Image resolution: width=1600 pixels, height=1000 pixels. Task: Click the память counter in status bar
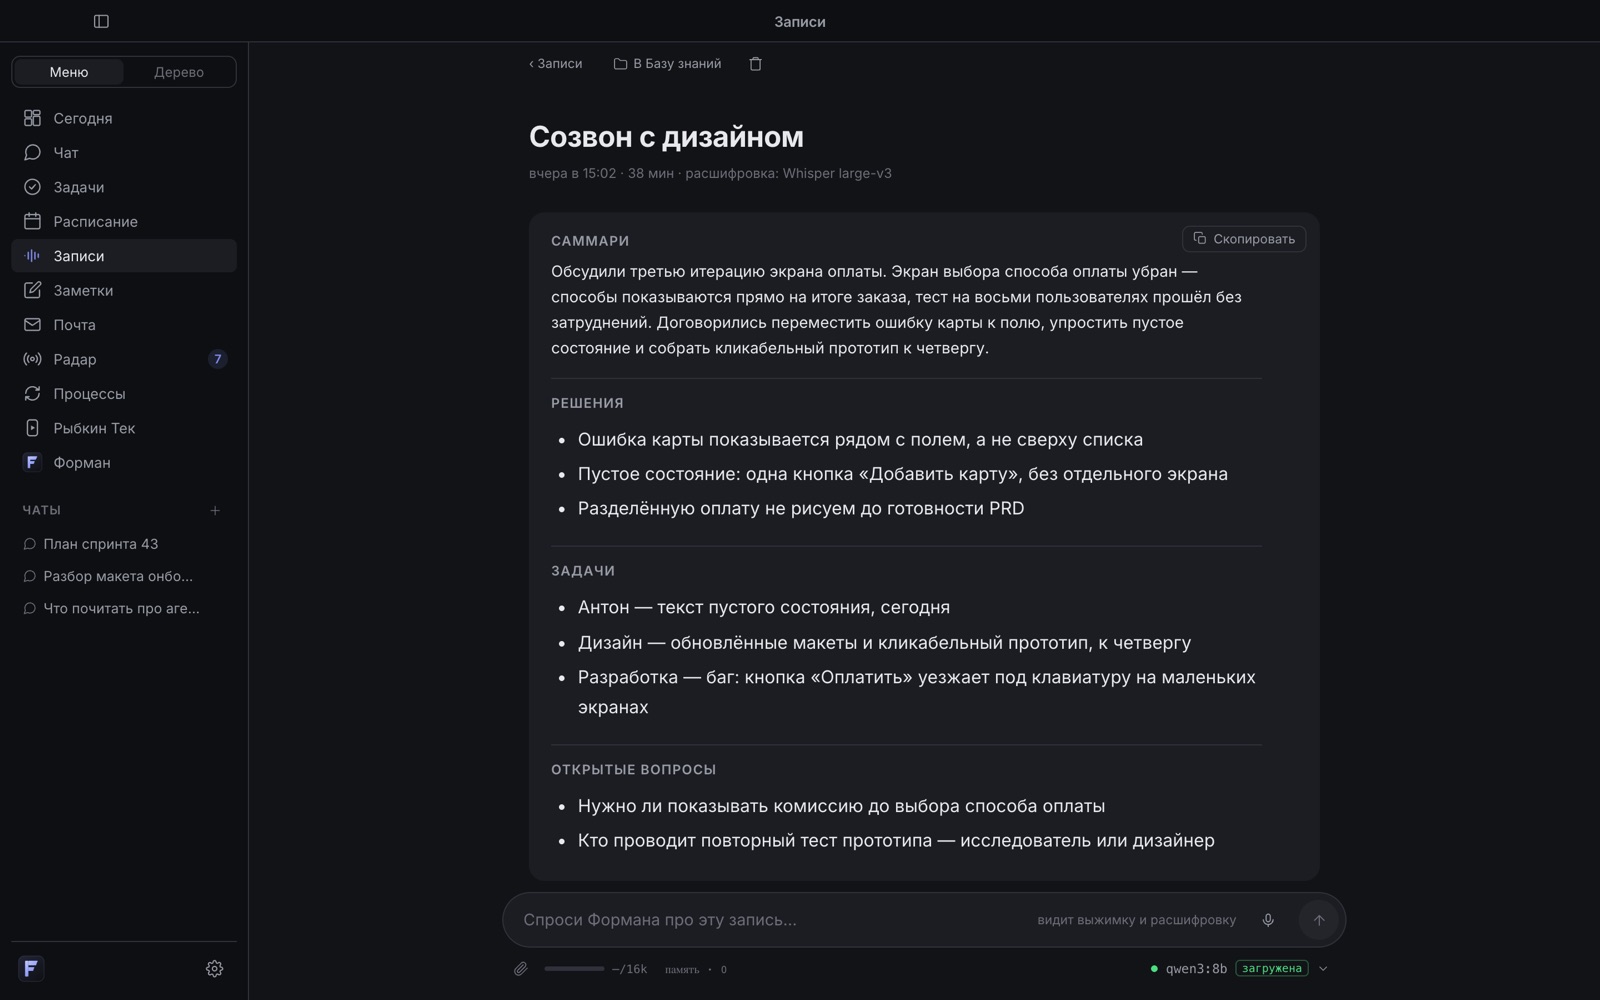click(x=695, y=969)
